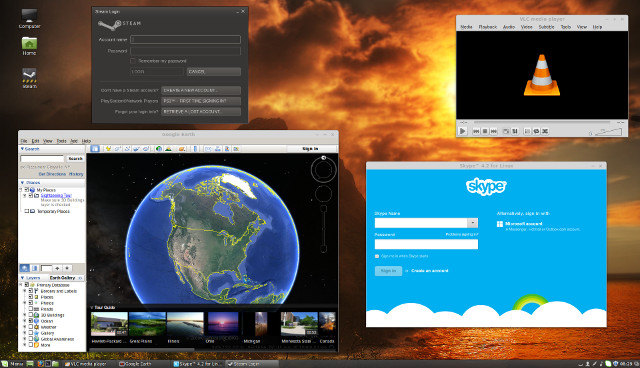
Task: Check Sign me in when Skype starts
Action: (377, 256)
